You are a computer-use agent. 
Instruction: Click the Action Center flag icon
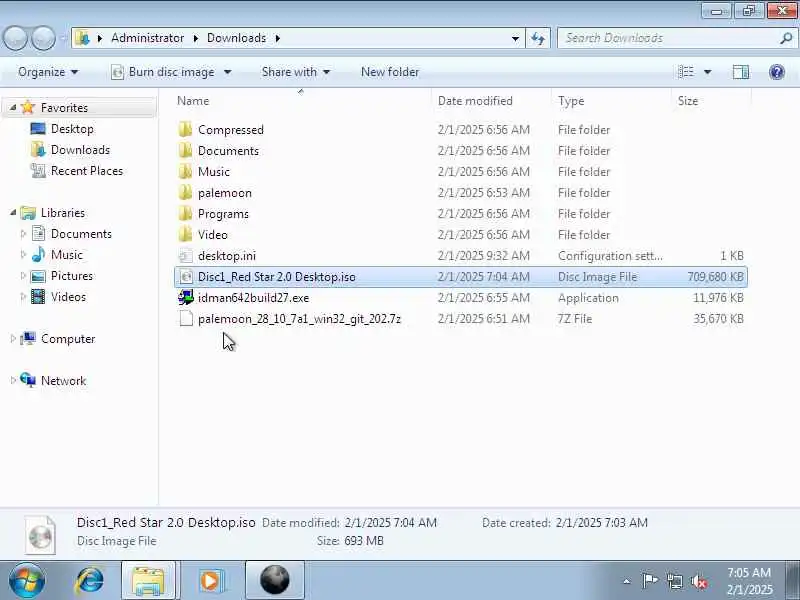[649, 581]
